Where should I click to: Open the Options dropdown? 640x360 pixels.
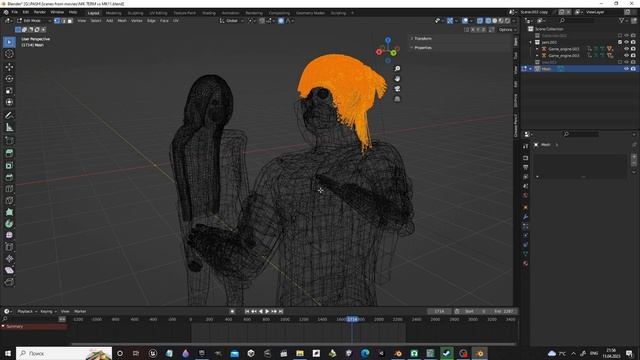pos(507,30)
